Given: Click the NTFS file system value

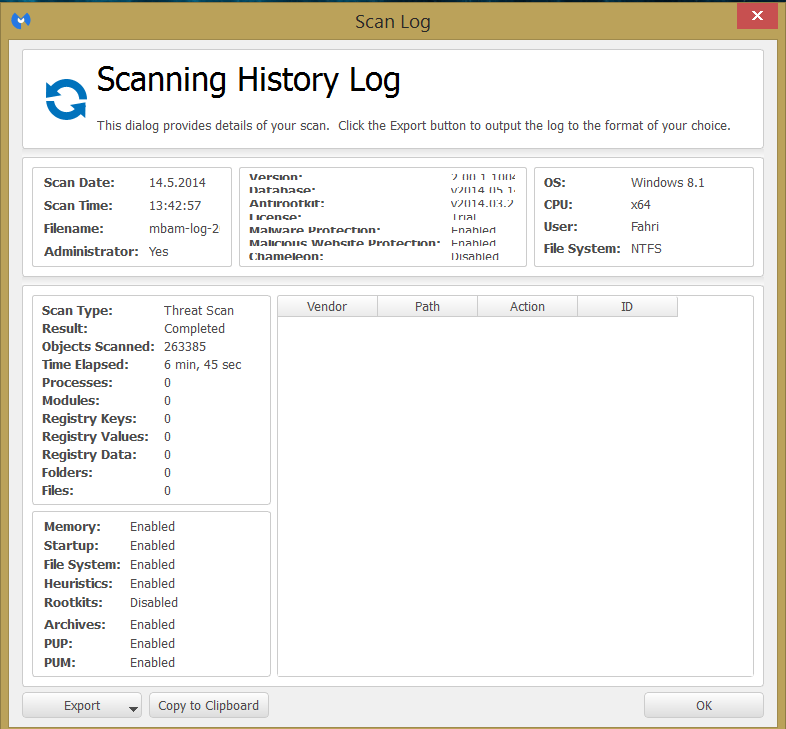Looking at the screenshot, I should tap(646, 249).
